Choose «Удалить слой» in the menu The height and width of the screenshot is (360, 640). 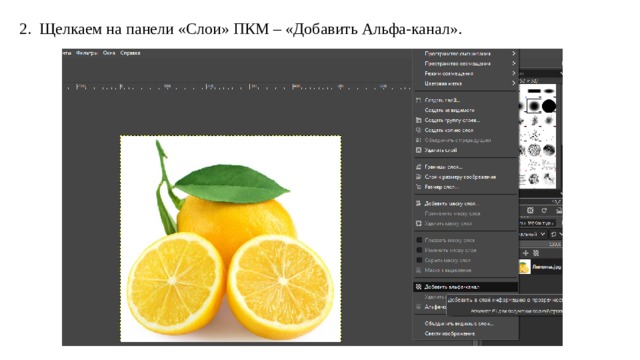(465, 150)
